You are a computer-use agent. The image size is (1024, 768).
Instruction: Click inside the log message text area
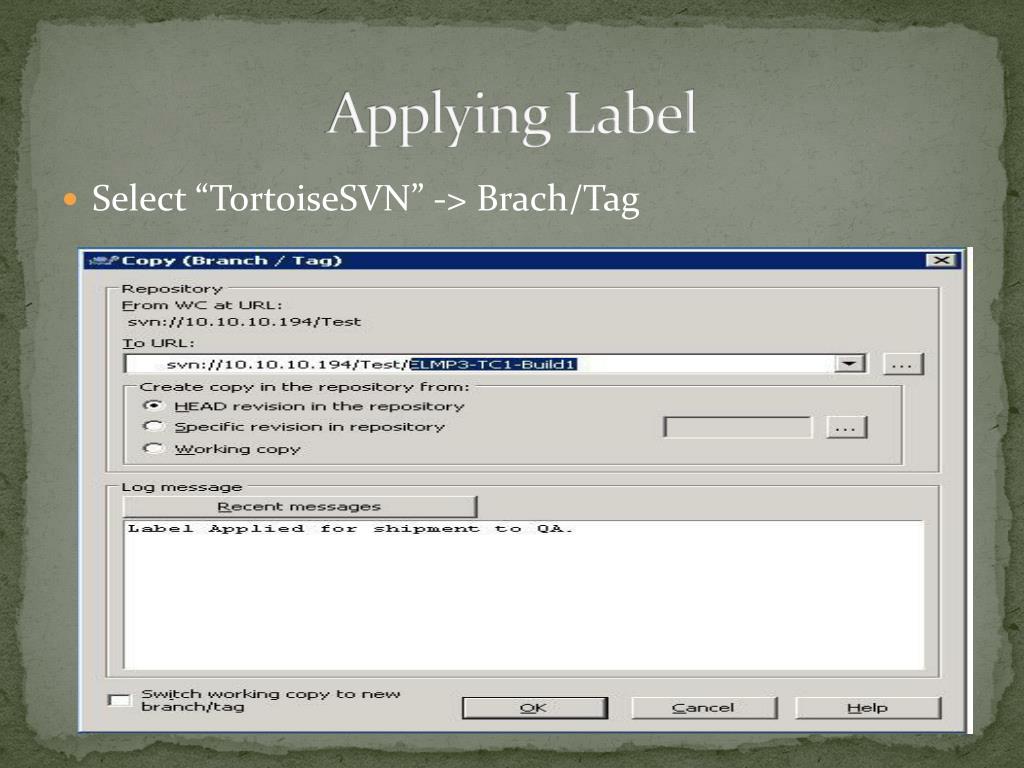tap(523, 594)
